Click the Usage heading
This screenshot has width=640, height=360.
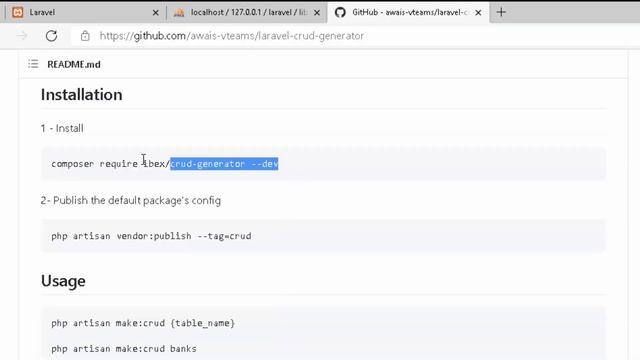click(63, 281)
